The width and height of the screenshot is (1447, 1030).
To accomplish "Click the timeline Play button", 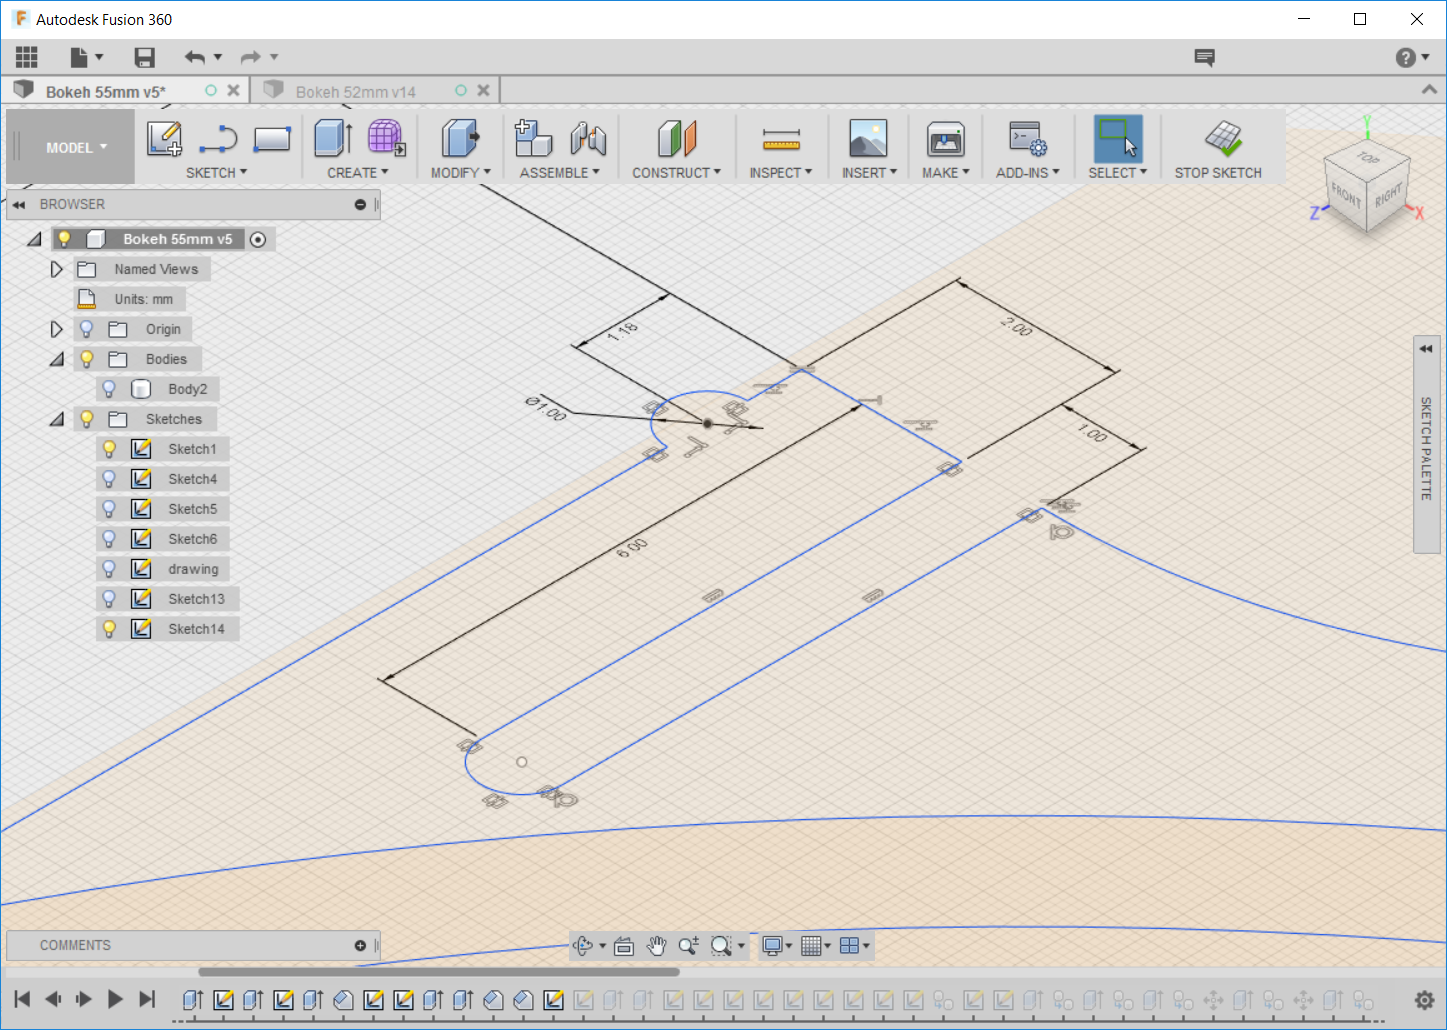I will pos(115,998).
